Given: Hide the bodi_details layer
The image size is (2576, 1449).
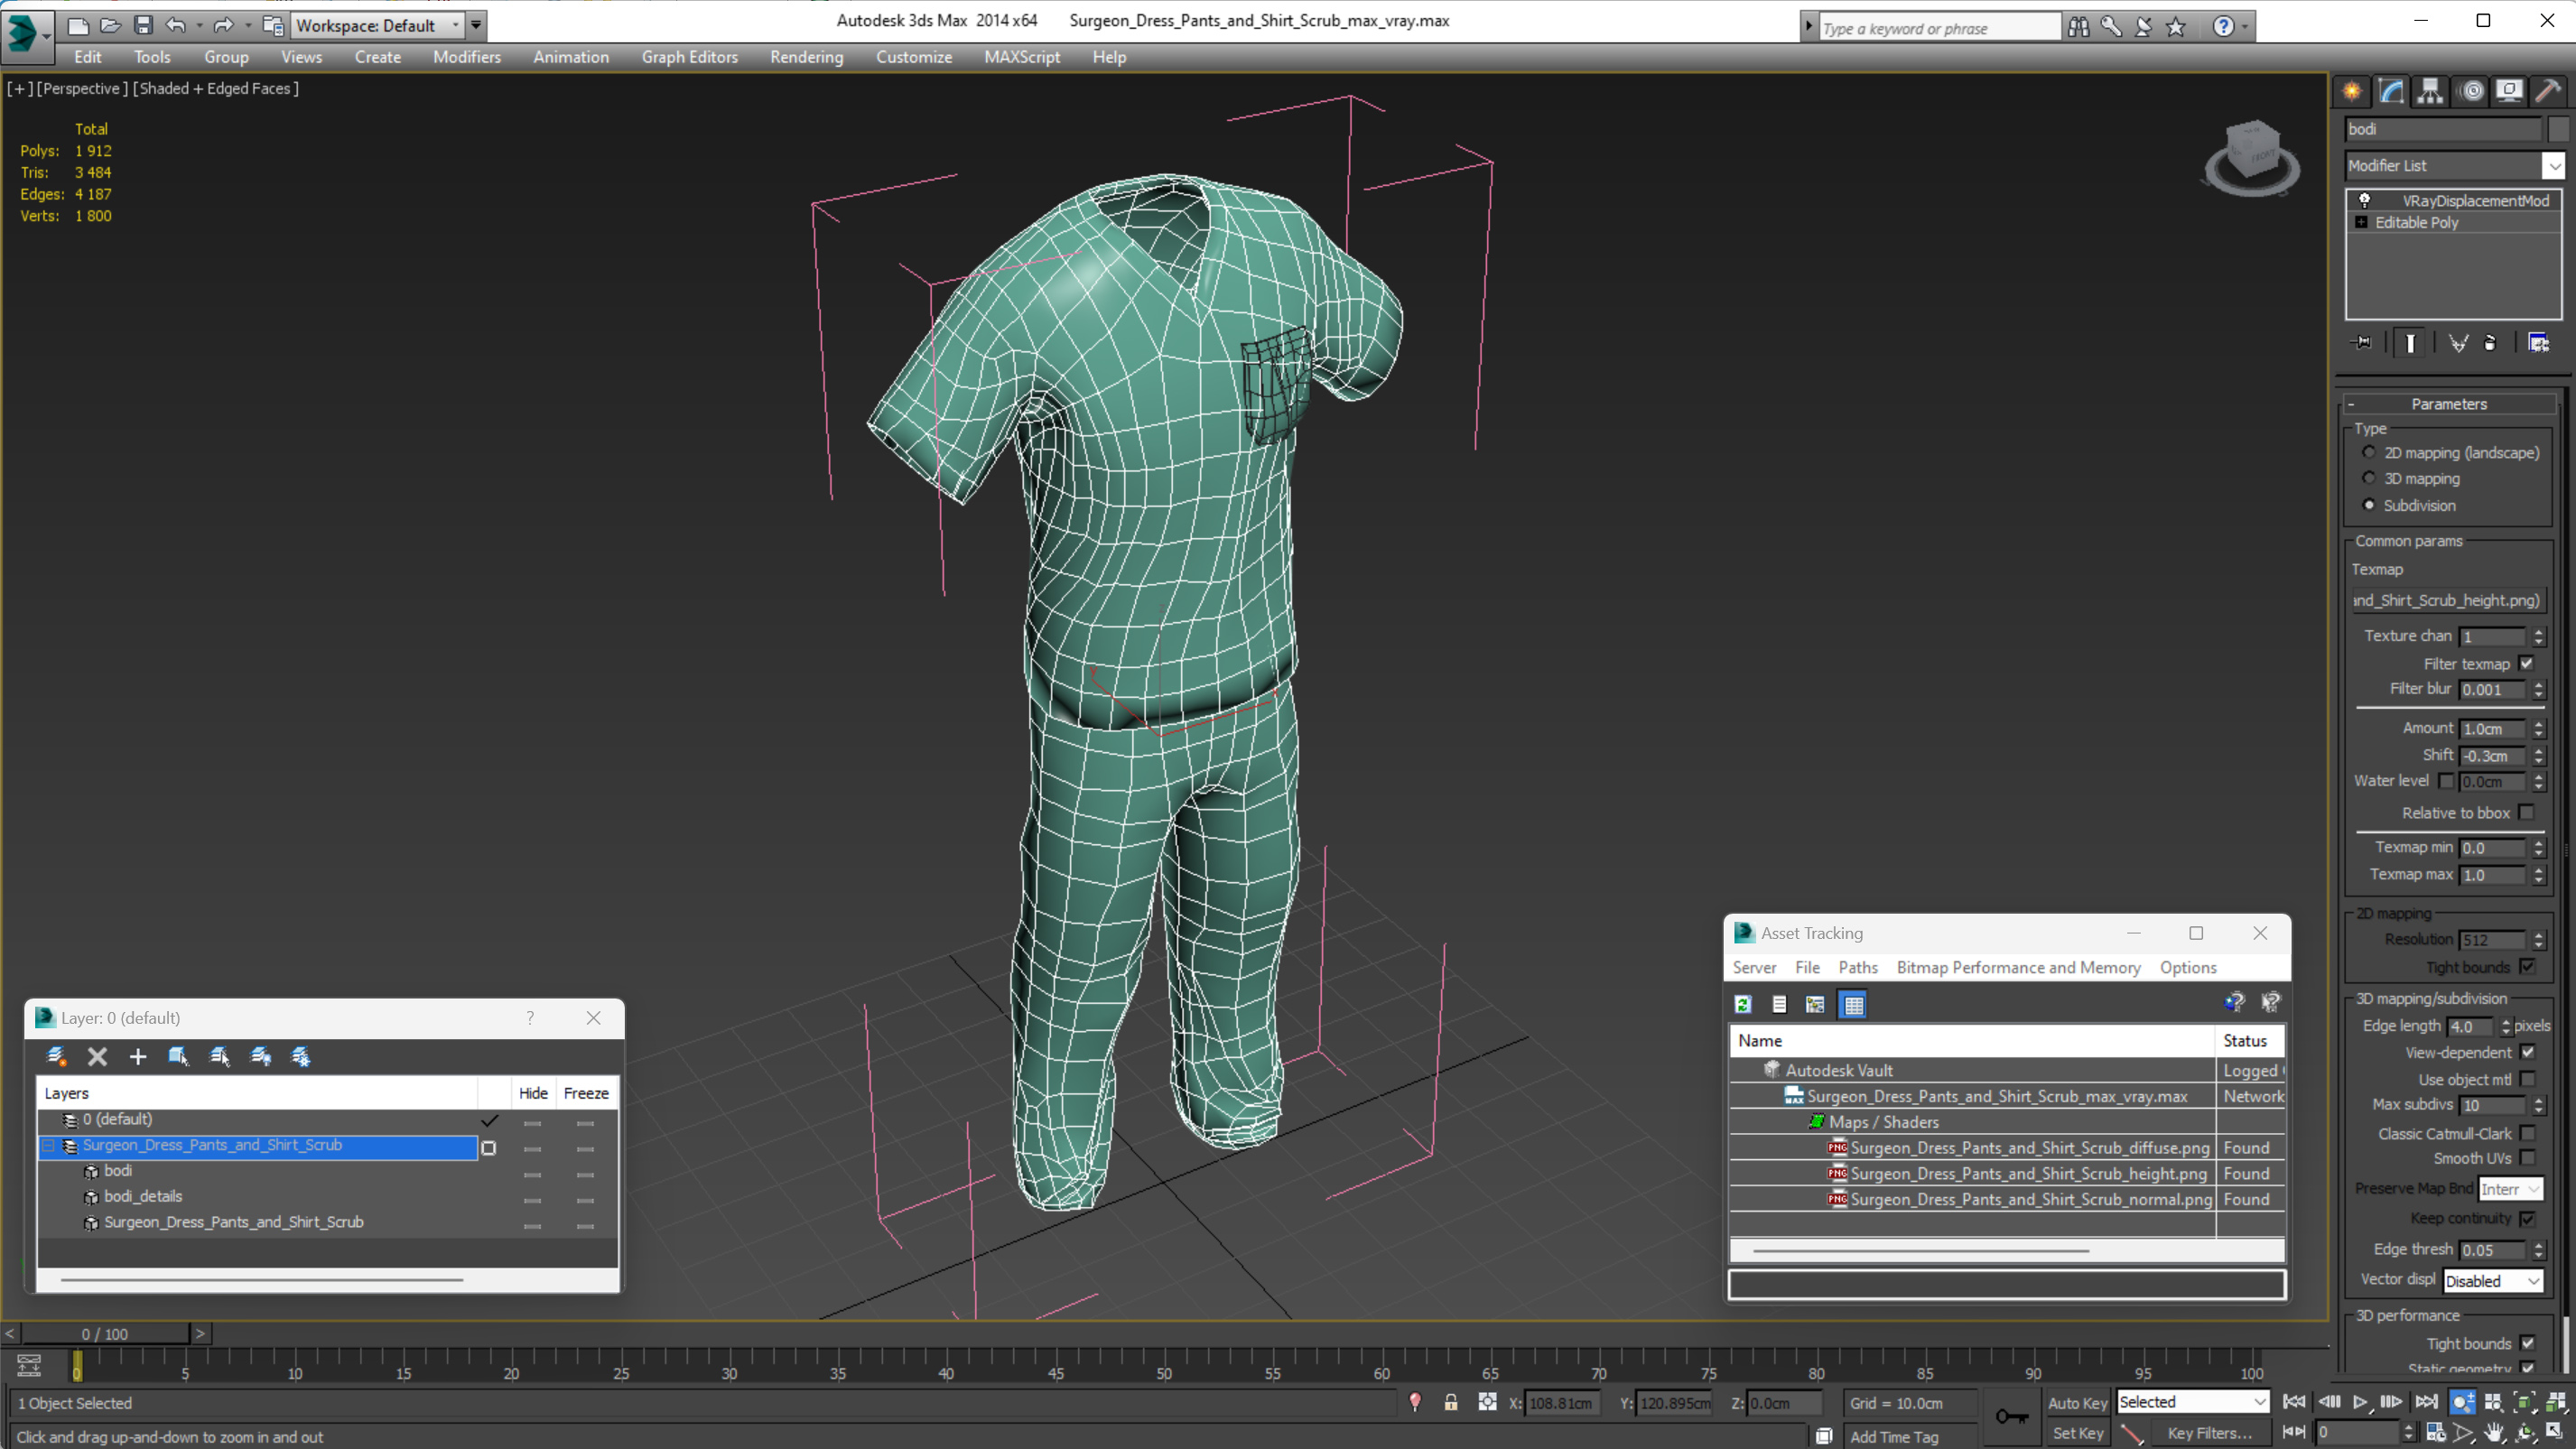Looking at the screenshot, I should pos(531,1196).
